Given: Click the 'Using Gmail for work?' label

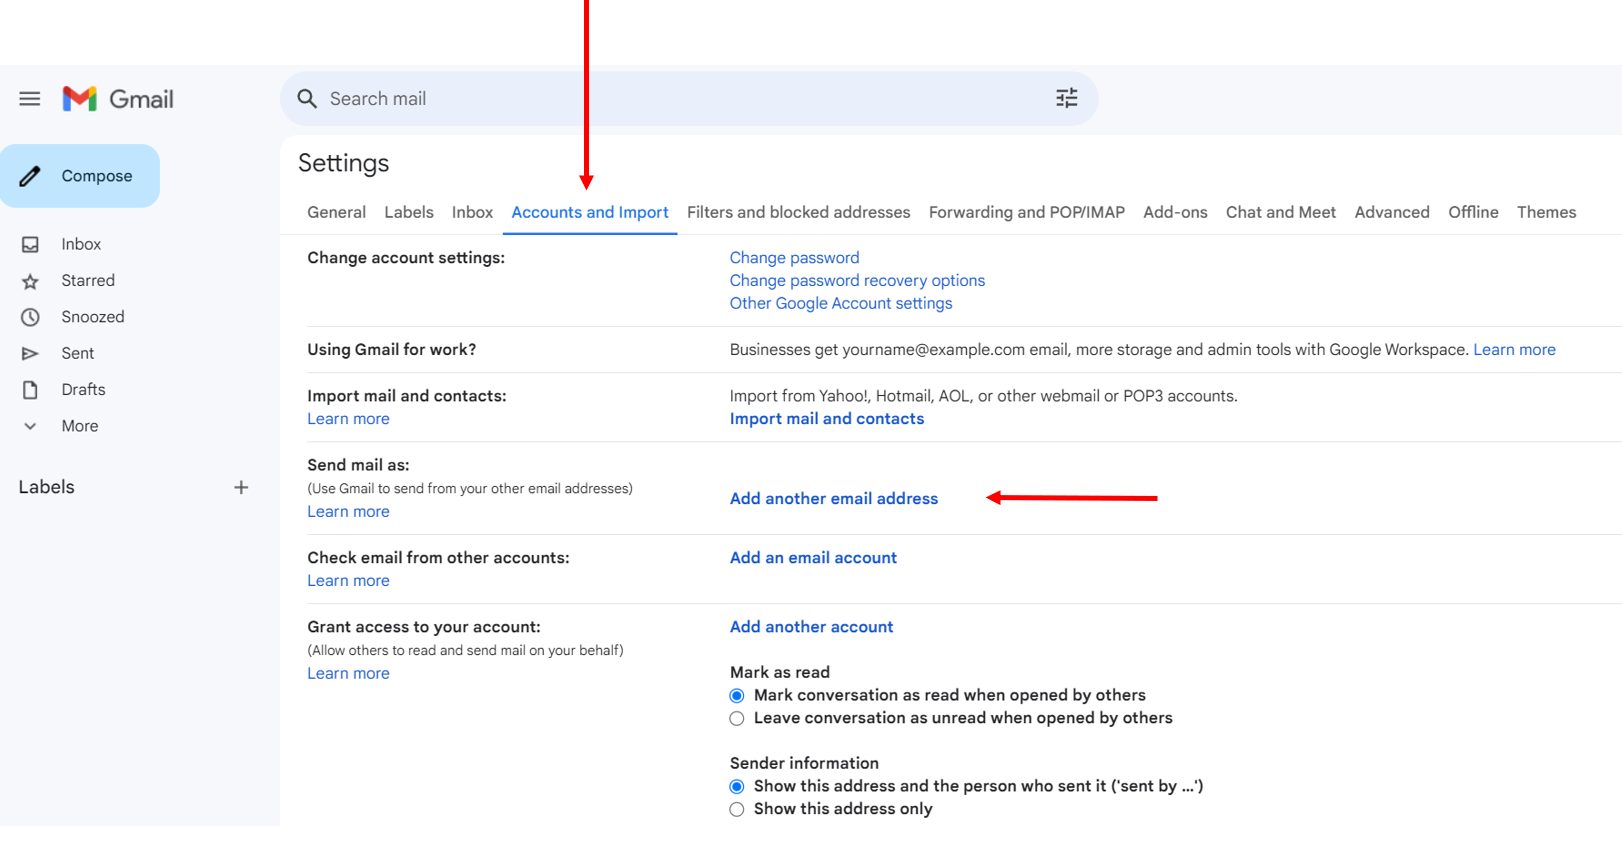Looking at the screenshot, I should [x=391, y=350].
